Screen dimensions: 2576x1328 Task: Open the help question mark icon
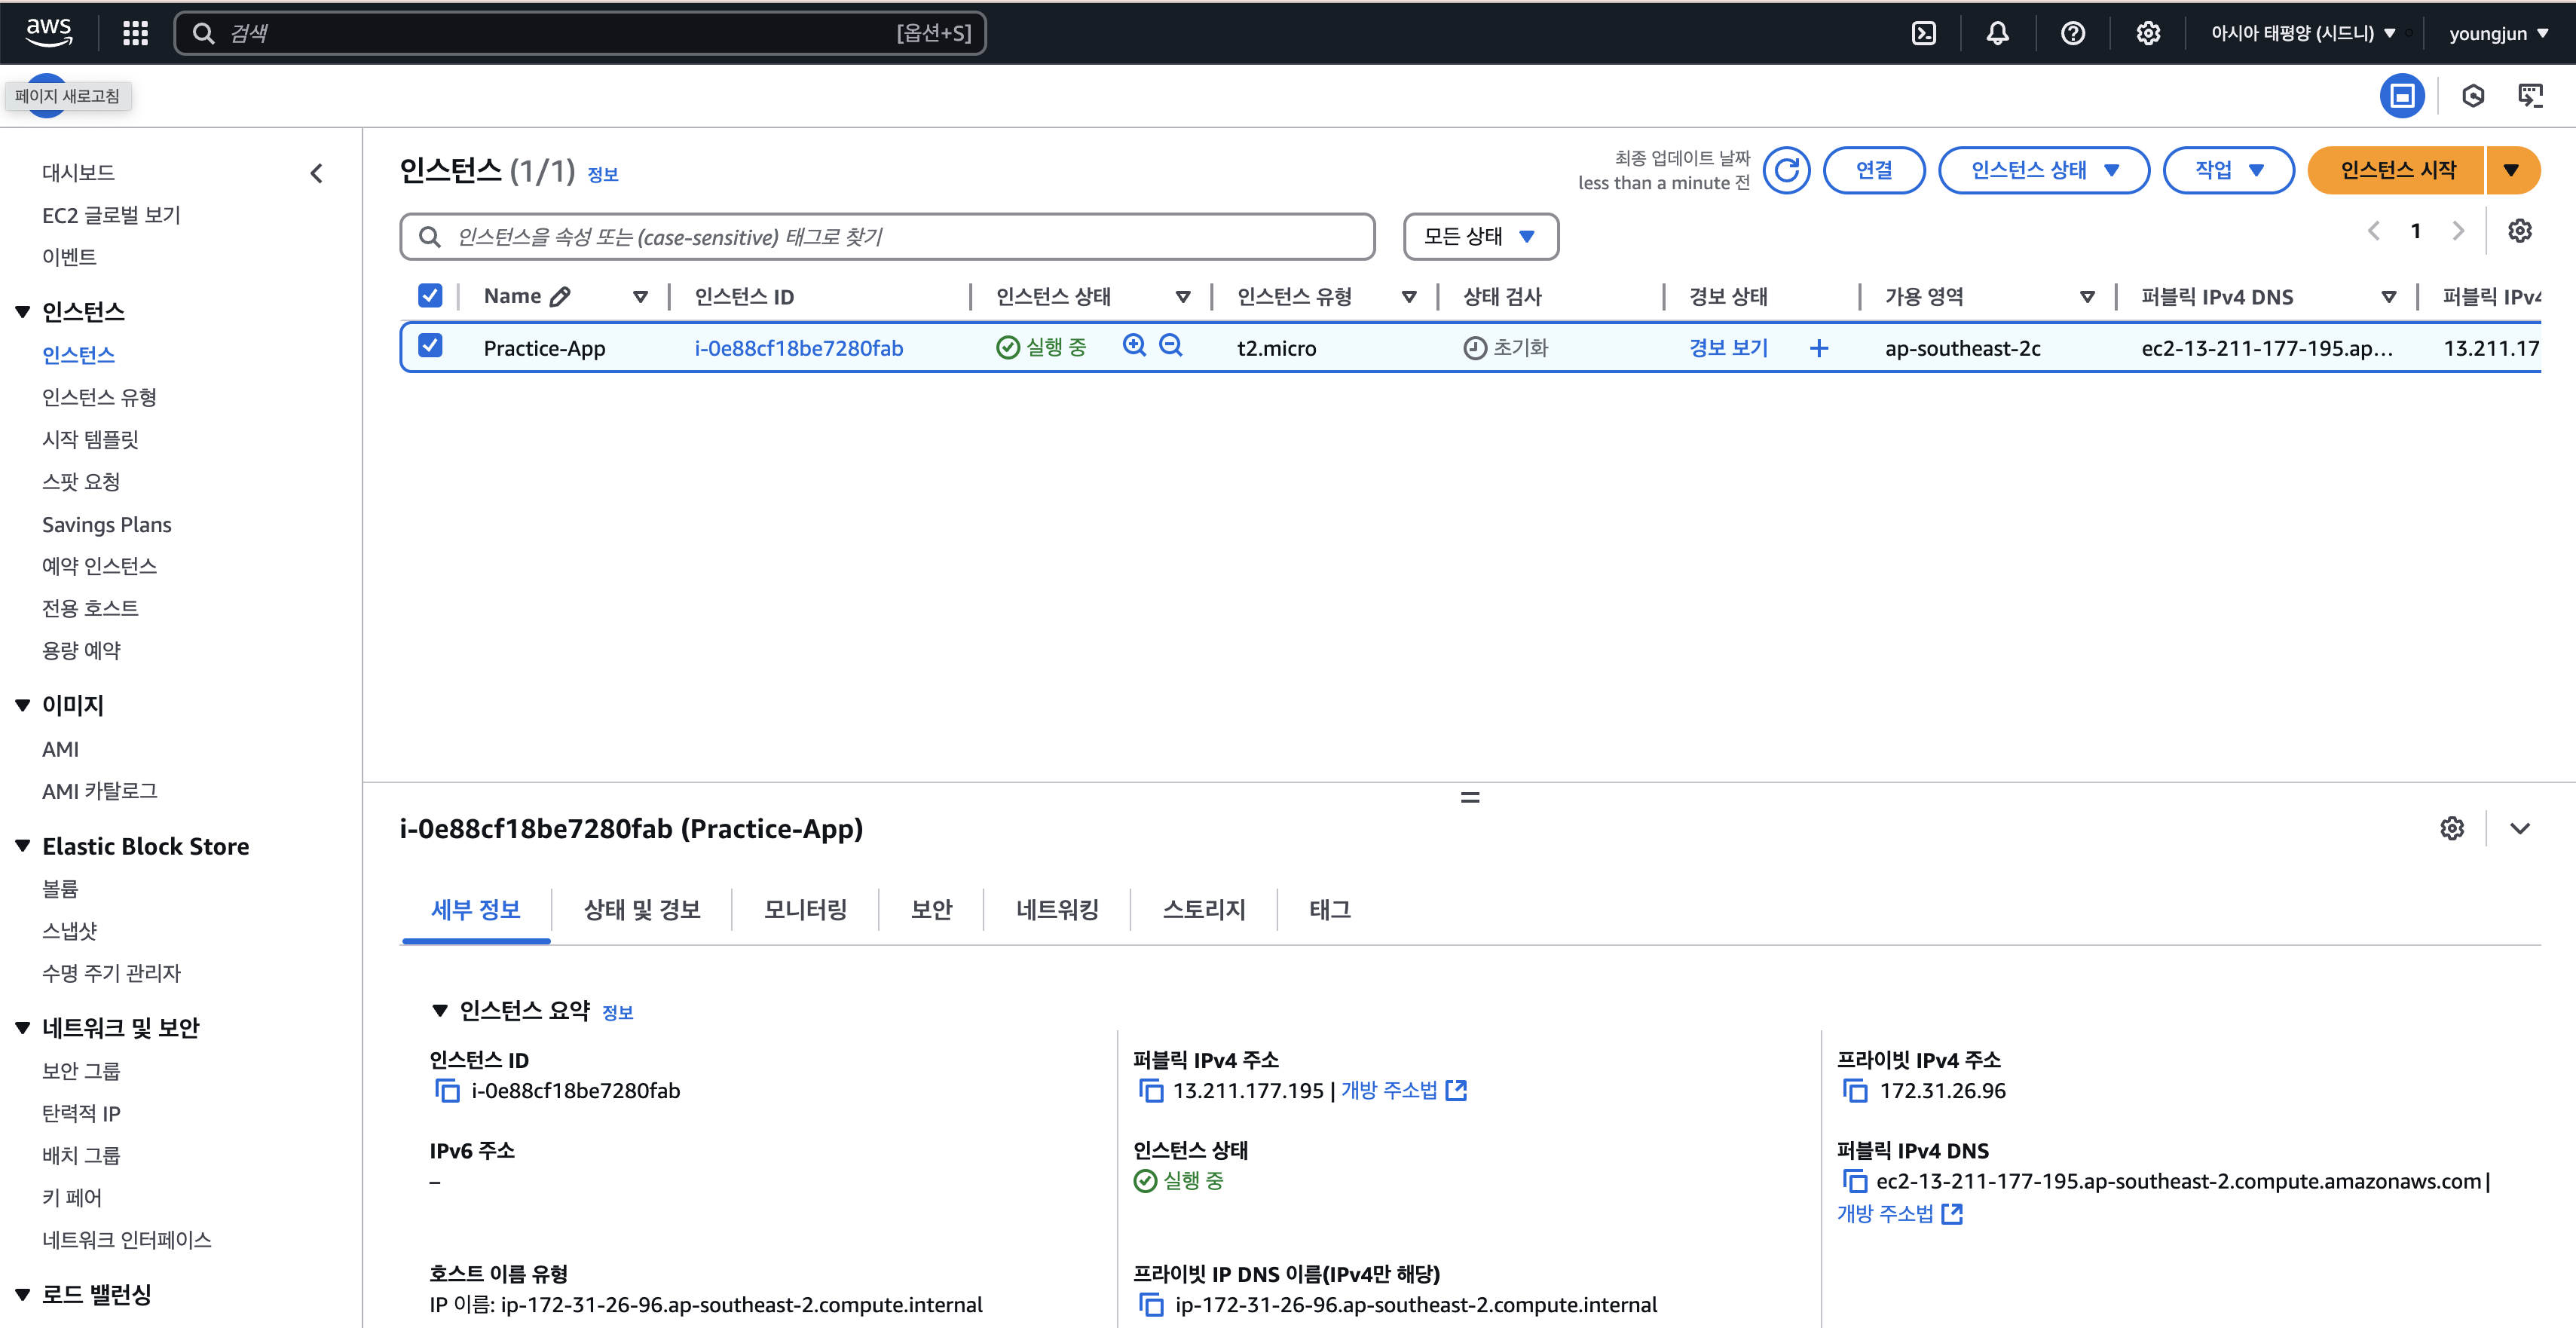(x=2072, y=33)
